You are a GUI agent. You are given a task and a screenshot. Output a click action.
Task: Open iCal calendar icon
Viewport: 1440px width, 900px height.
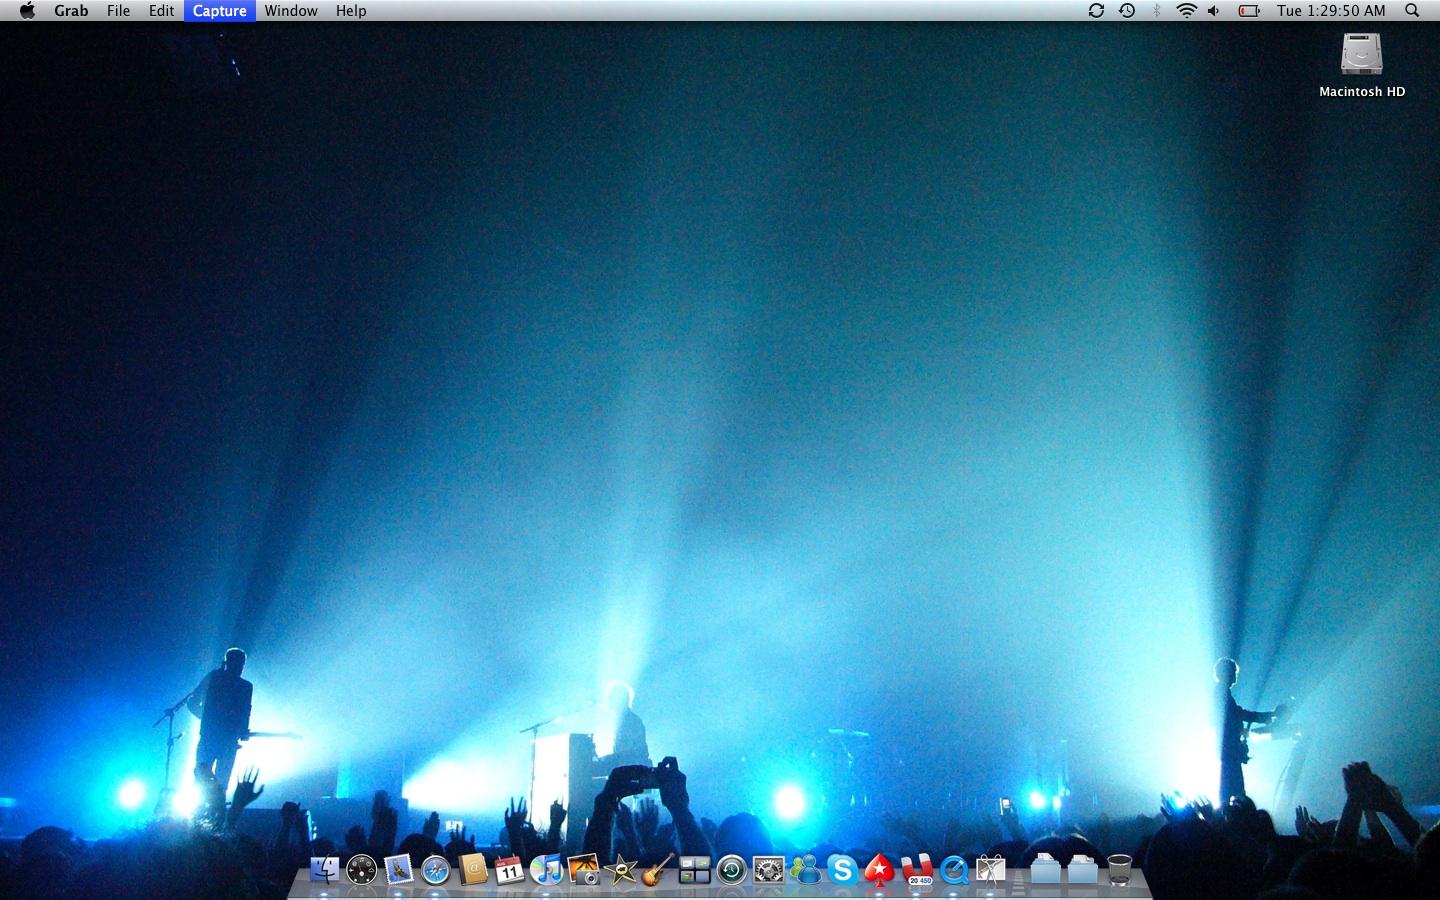[509, 870]
